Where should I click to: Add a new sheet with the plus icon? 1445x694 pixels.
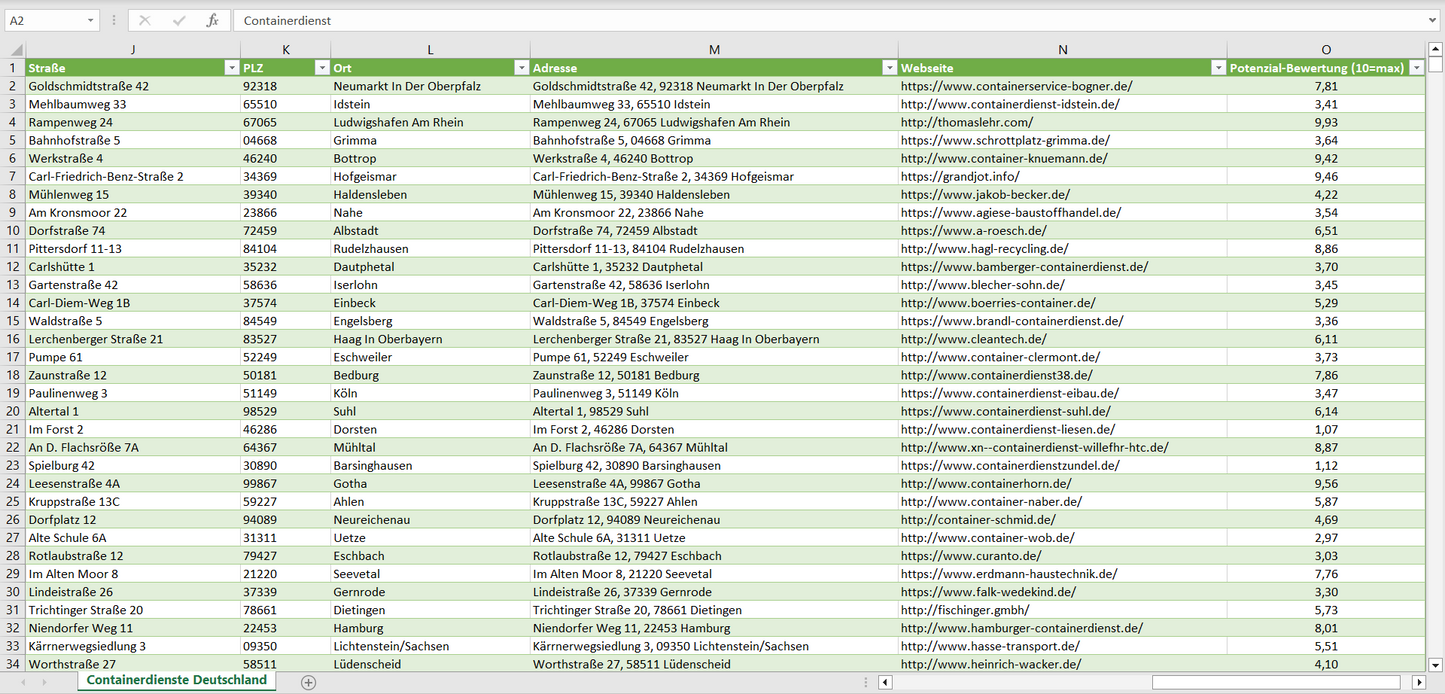click(x=308, y=682)
